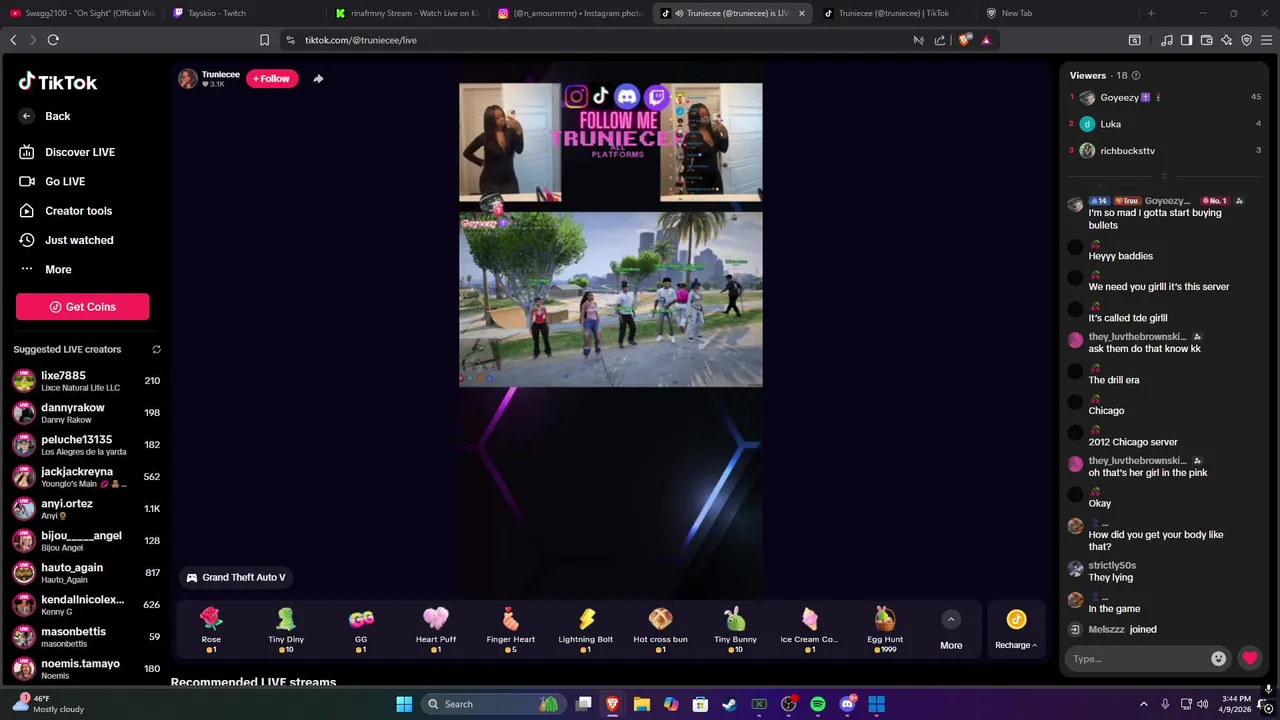
Task: Open anyi.ortez suggested live stream
Action: point(86,509)
